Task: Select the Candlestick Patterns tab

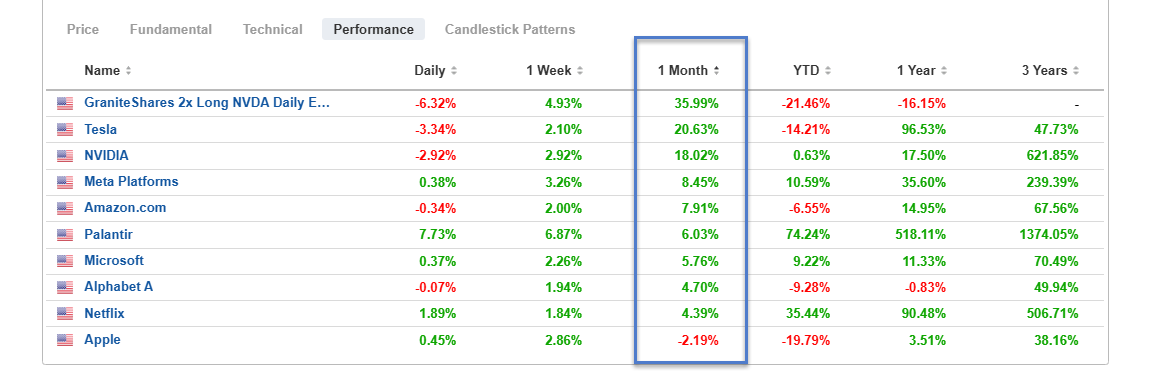Action: (510, 29)
